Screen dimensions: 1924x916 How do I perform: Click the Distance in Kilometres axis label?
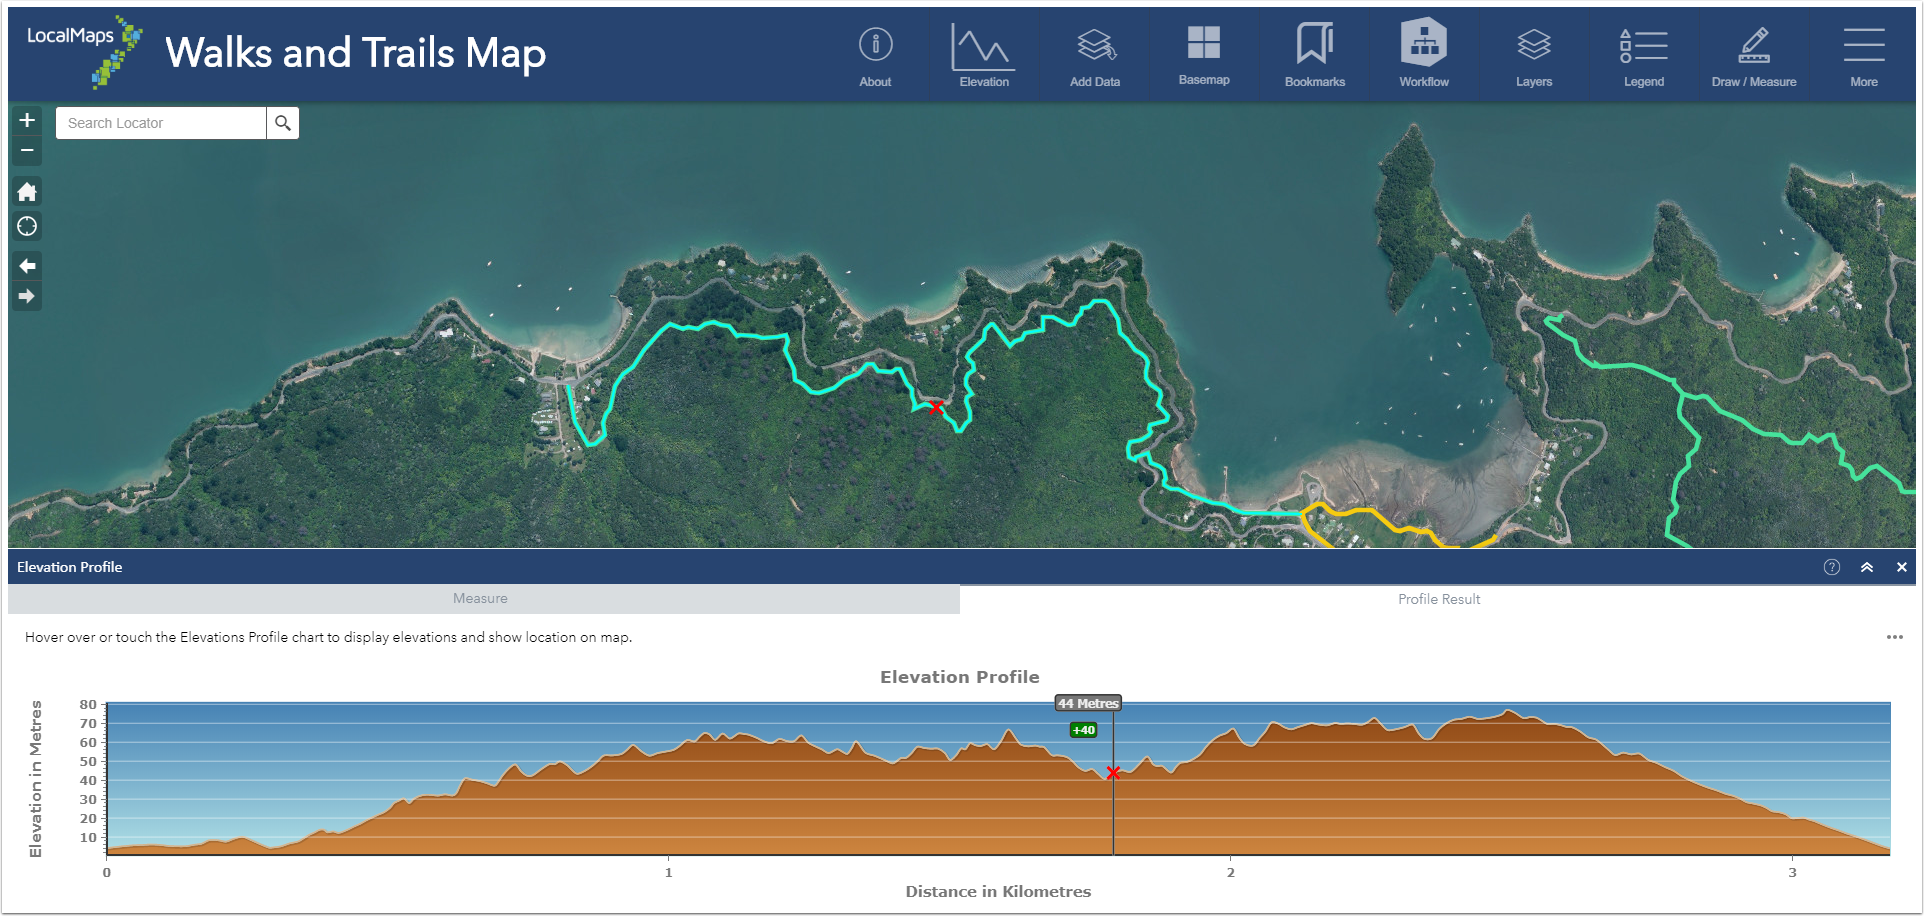point(998,891)
